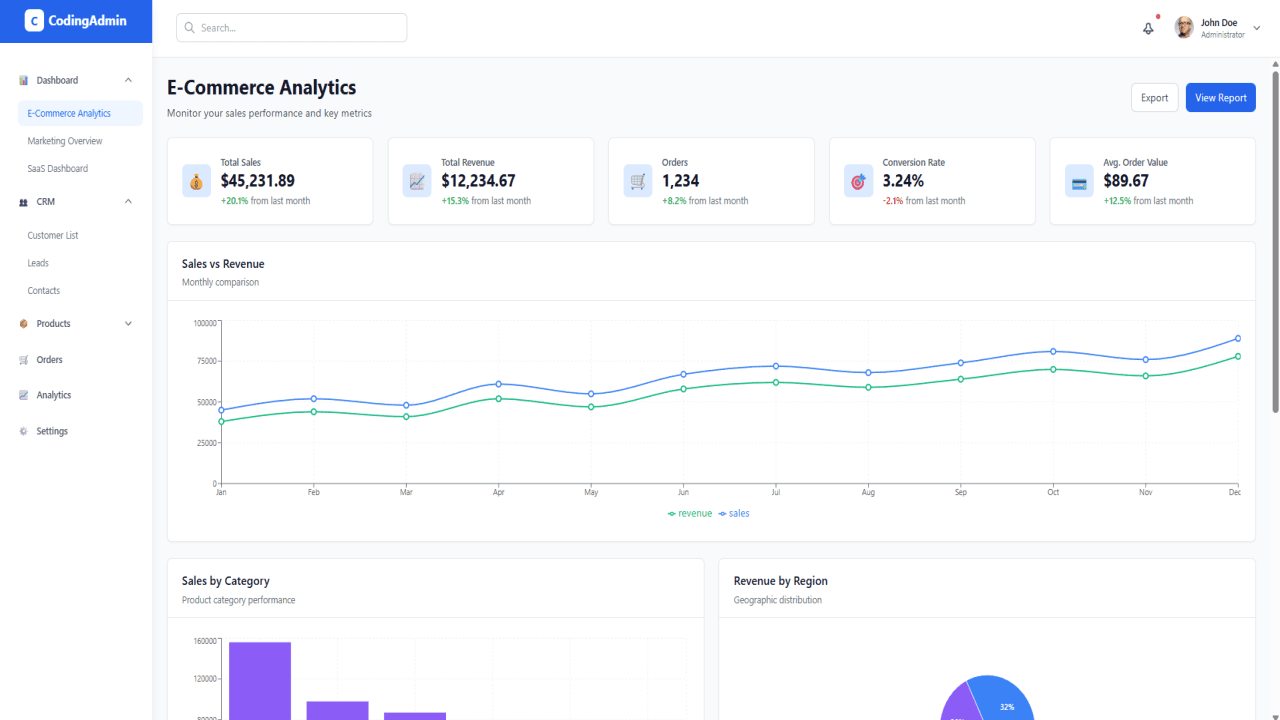Click the Settings gear icon
This screenshot has width=1280, height=720.
pos(24,431)
